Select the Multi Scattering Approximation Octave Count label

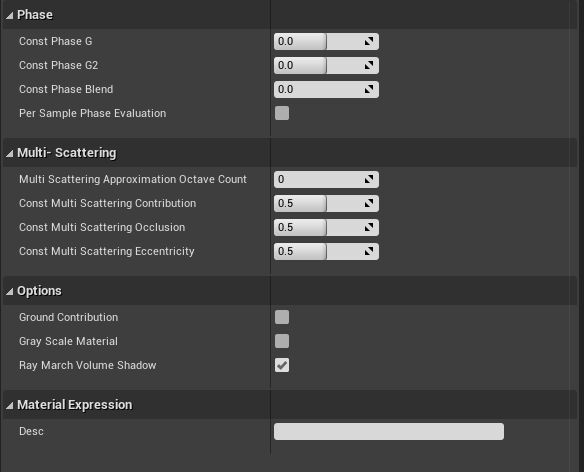pyautogui.click(x=133, y=180)
